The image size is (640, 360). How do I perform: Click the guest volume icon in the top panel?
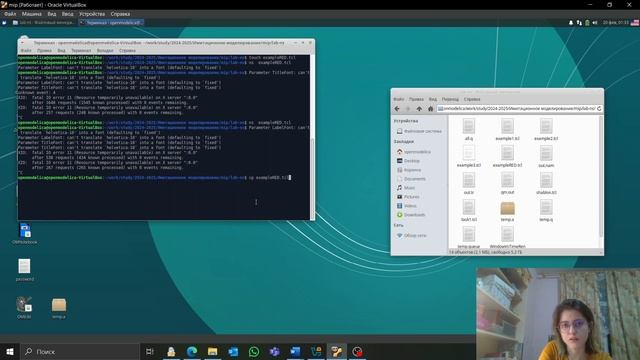(595, 23)
